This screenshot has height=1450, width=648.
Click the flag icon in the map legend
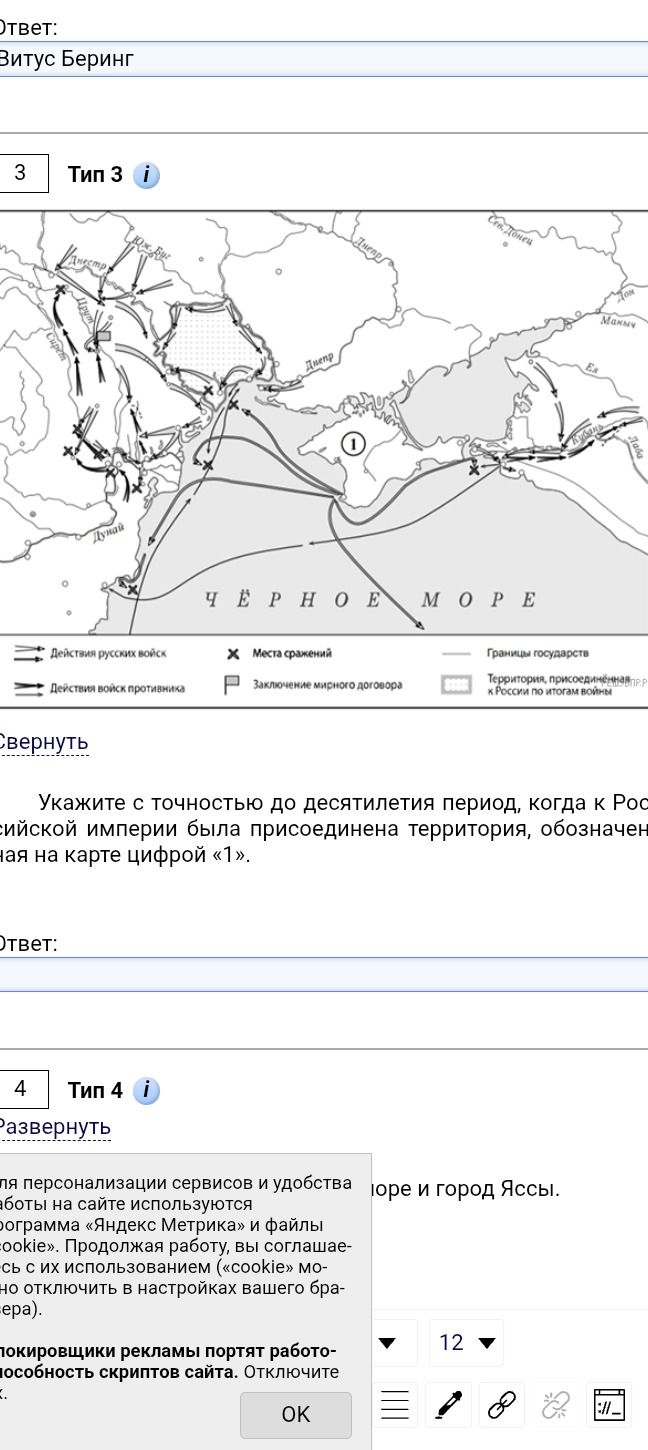[x=231, y=684]
